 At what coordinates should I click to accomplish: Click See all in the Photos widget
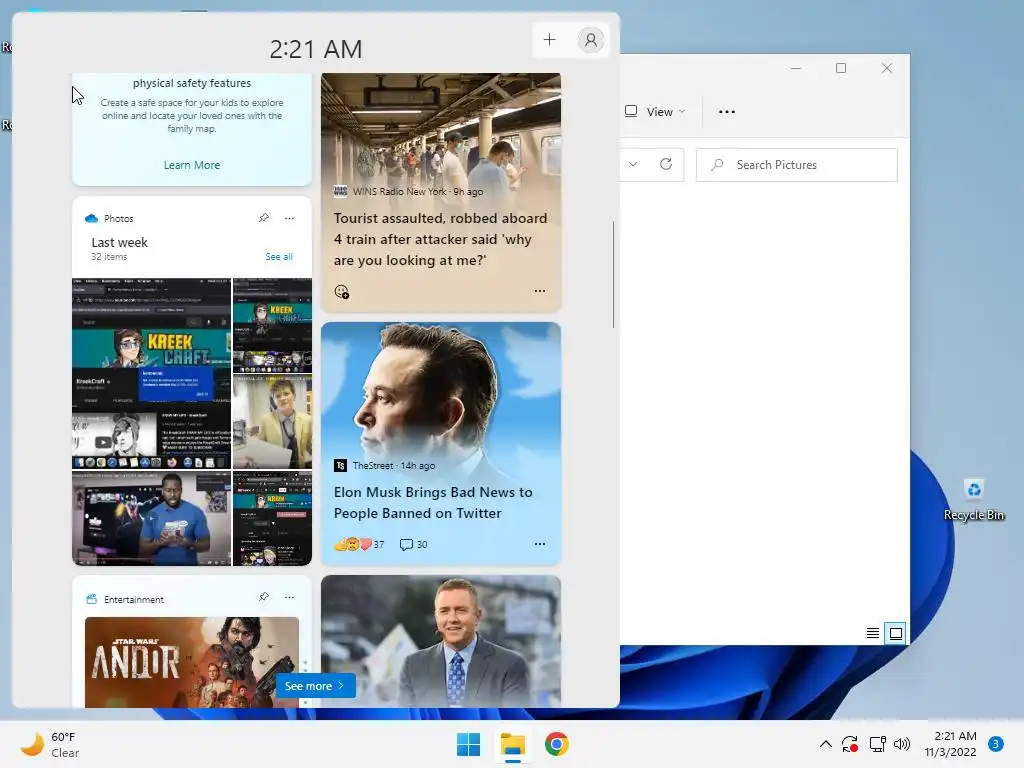279,257
